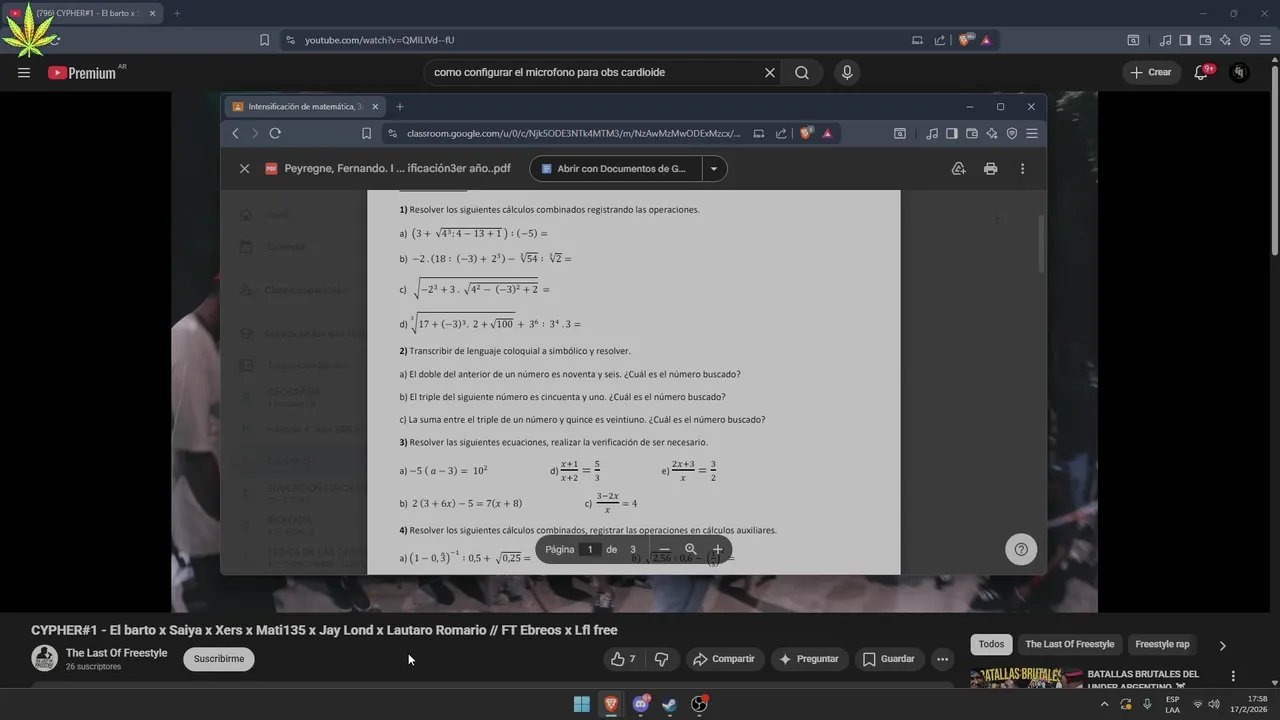Open options for BATALLAS BRUTALES video

pos(1233,676)
